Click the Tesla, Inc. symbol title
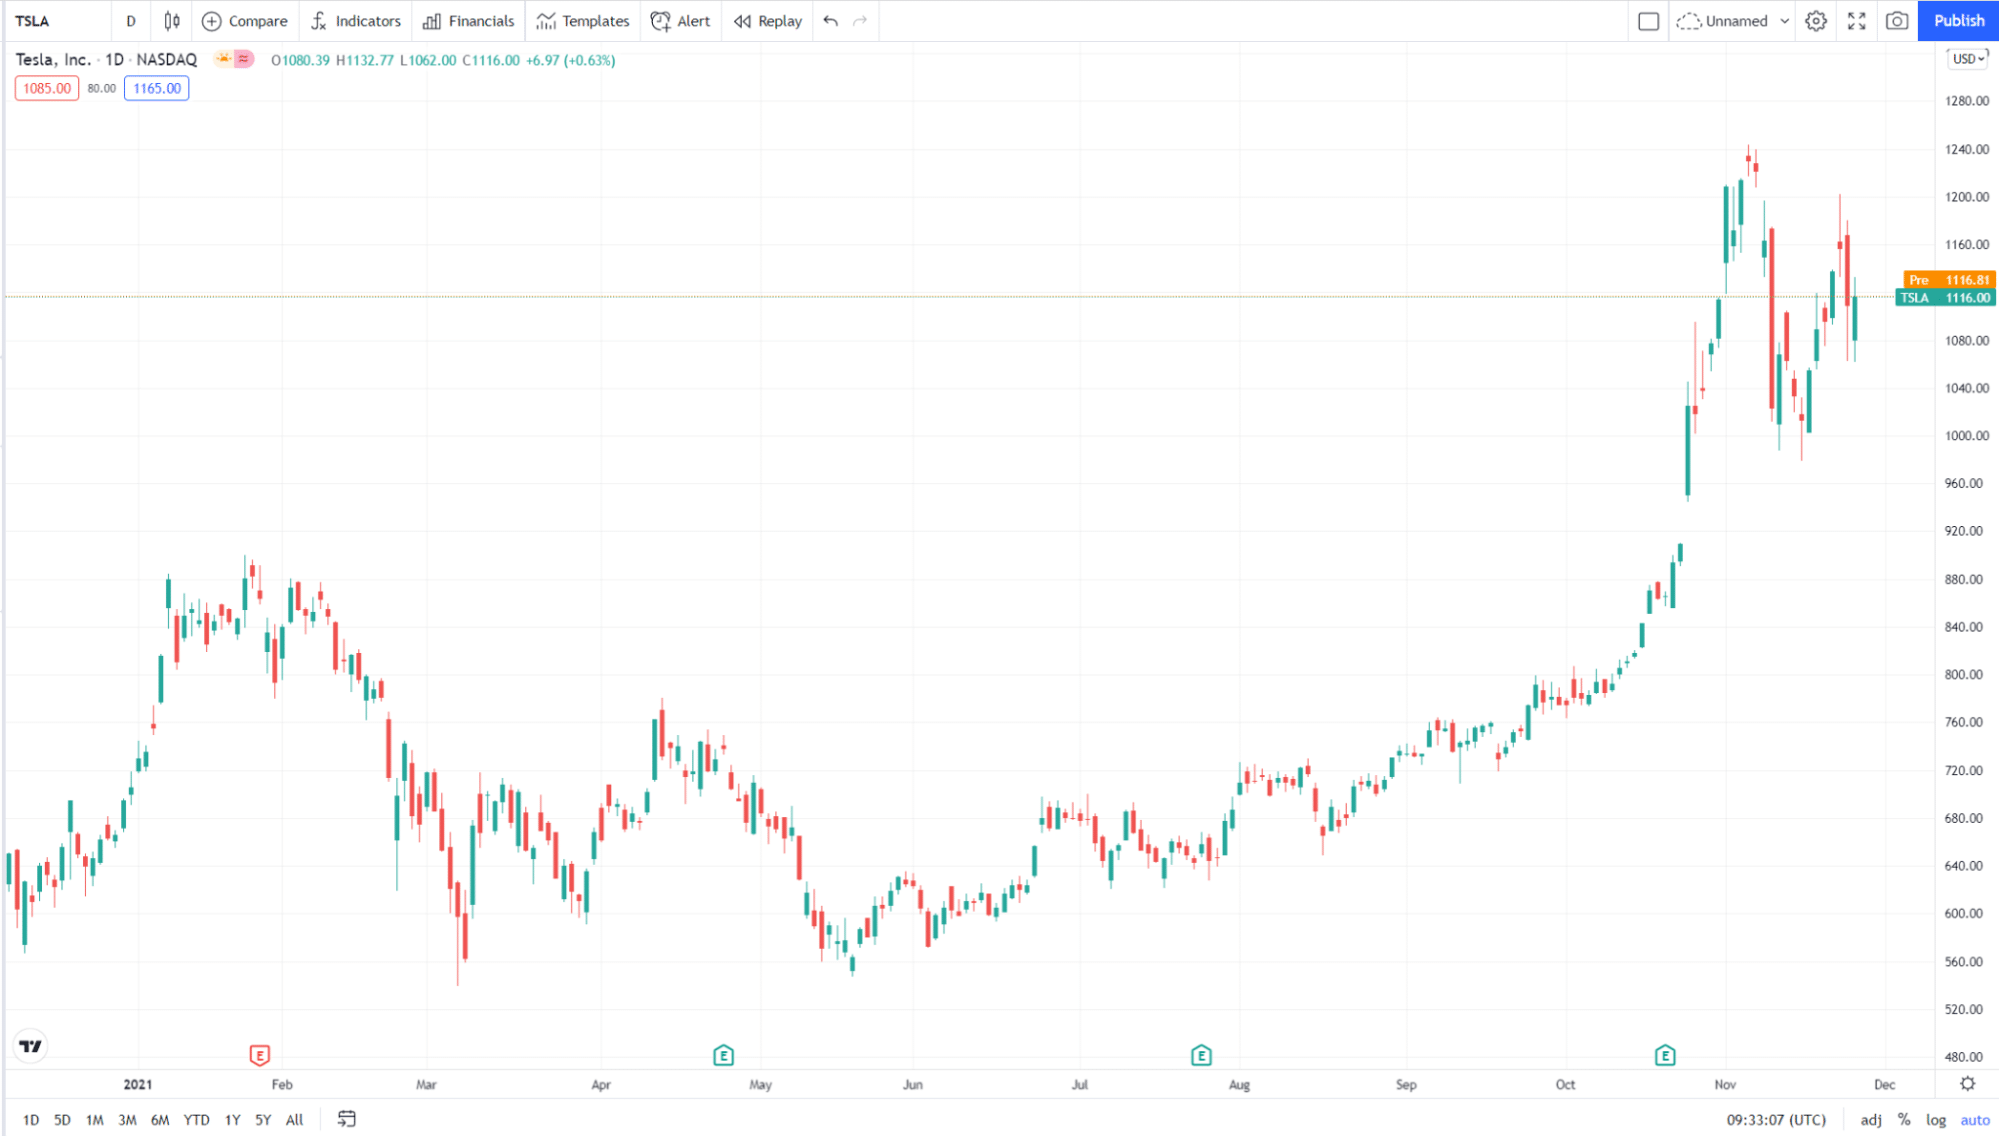 pos(53,60)
